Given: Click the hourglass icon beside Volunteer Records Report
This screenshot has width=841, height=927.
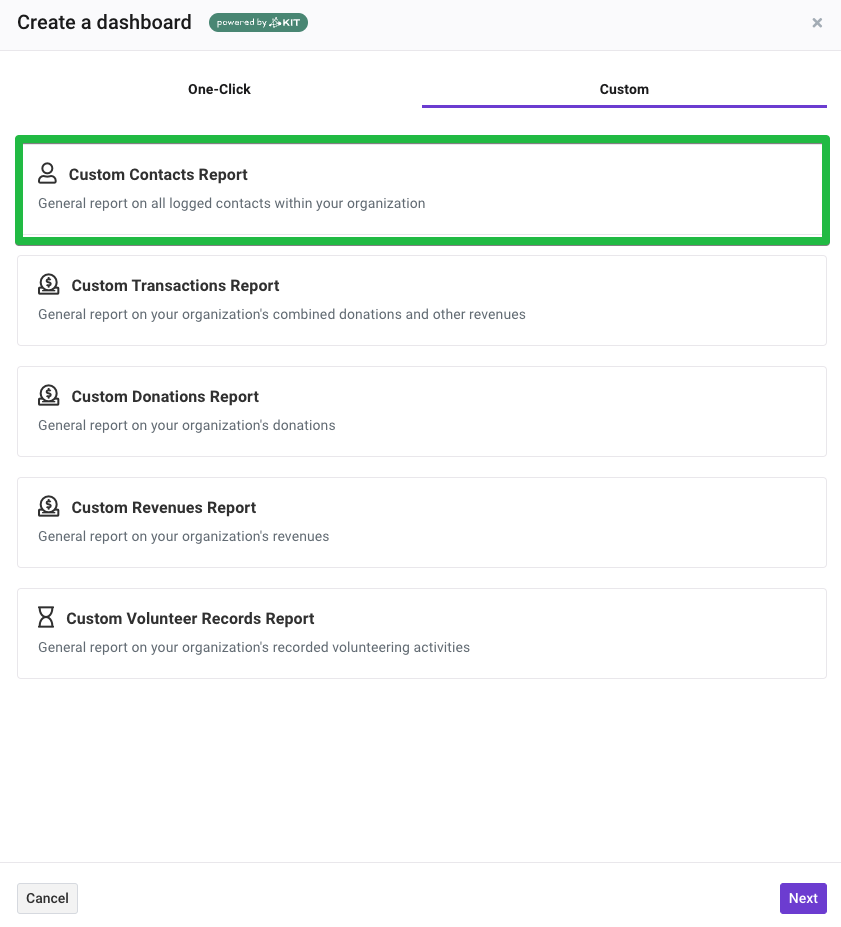Looking at the screenshot, I should tap(46, 617).
